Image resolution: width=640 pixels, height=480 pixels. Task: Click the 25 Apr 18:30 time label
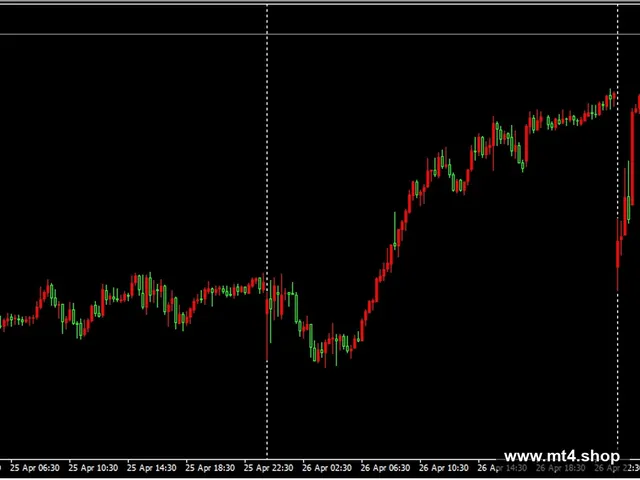210,468
